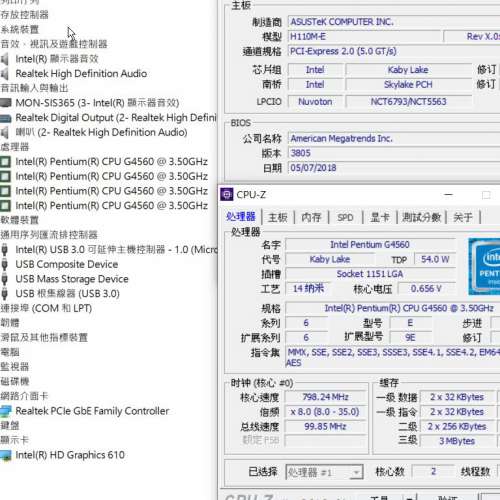Select the 軟體裝置 category

(x=20, y=220)
